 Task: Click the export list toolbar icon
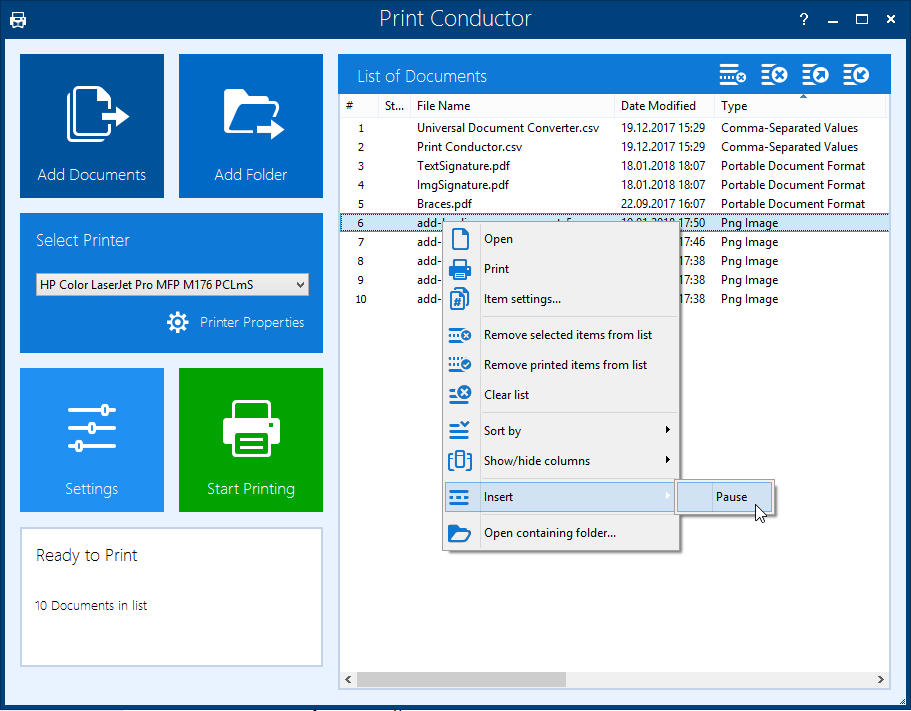[x=815, y=75]
